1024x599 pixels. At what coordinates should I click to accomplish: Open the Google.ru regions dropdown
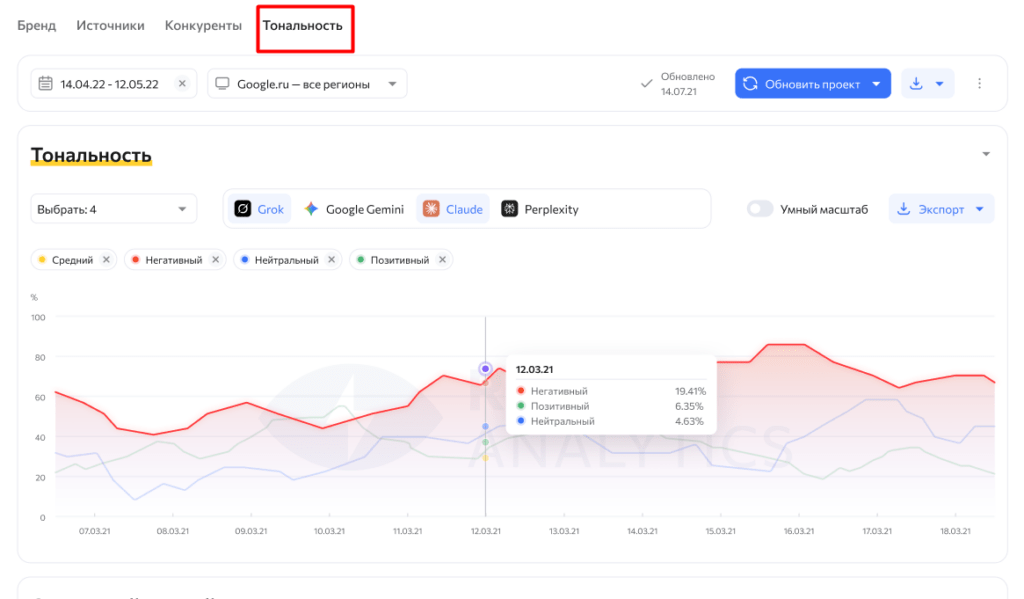[307, 84]
